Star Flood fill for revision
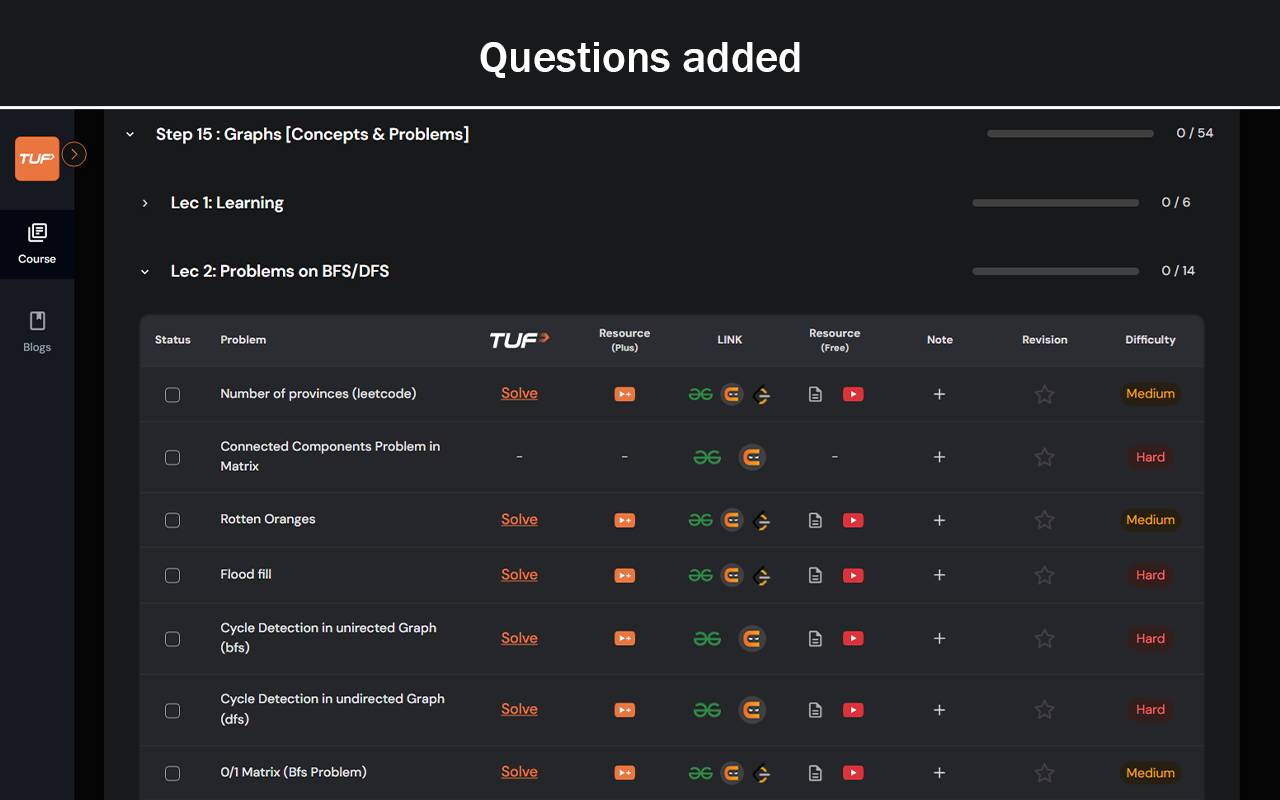Image resolution: width=1280 pixels, height=800 pixels. (1044, 575)
